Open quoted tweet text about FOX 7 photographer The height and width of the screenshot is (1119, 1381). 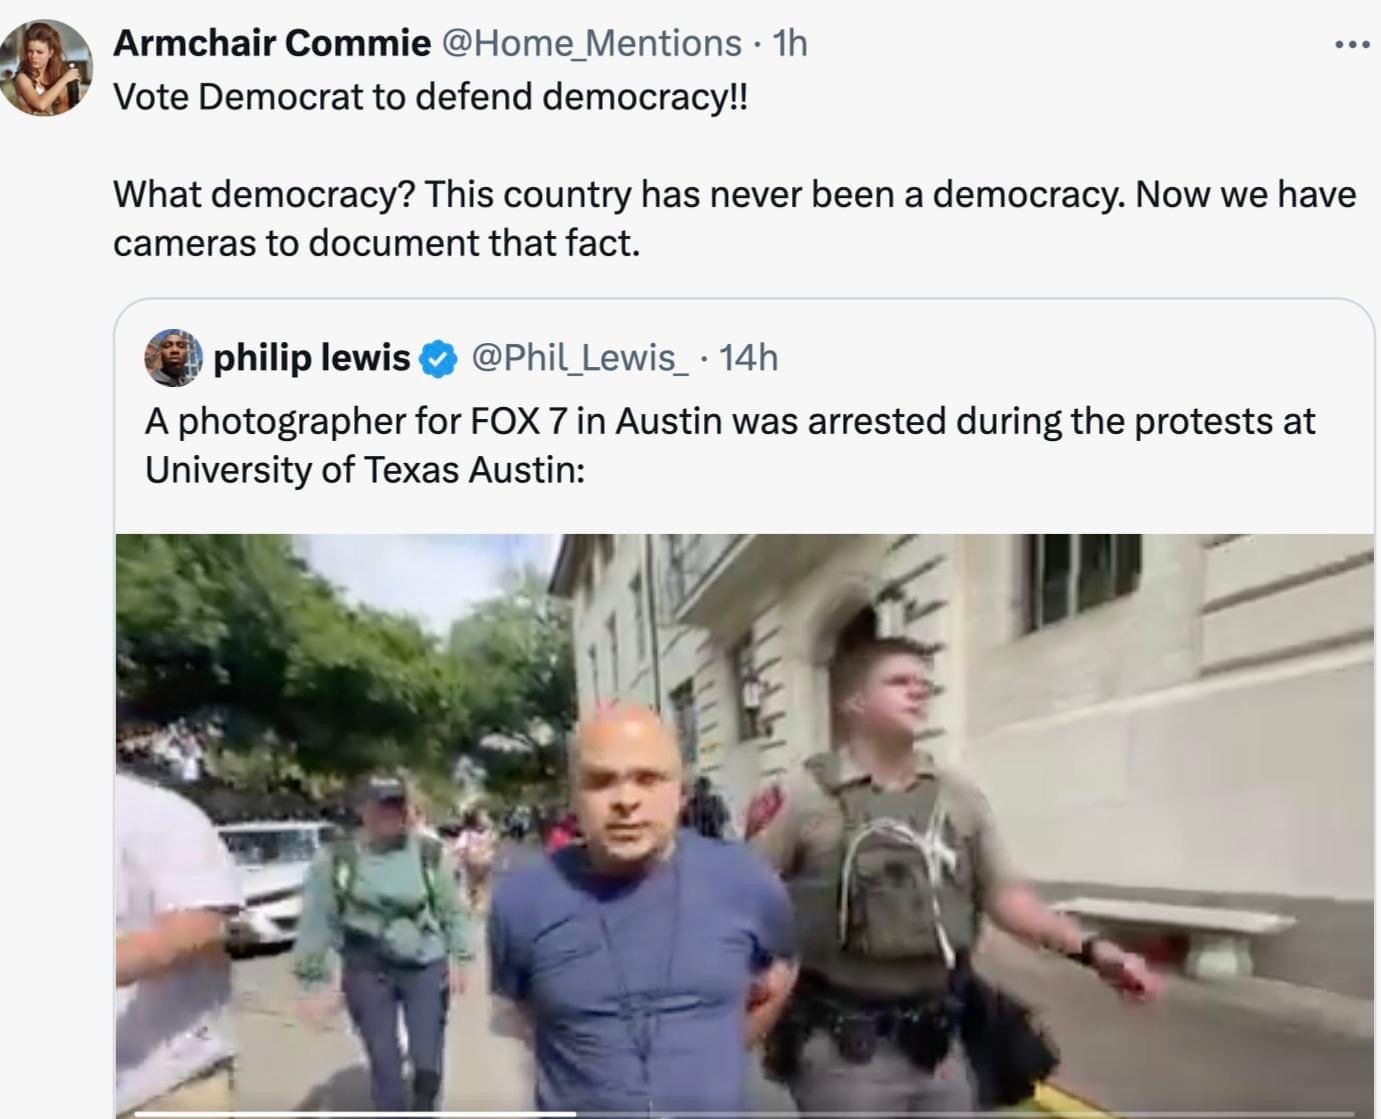click(x=730, y=445)
